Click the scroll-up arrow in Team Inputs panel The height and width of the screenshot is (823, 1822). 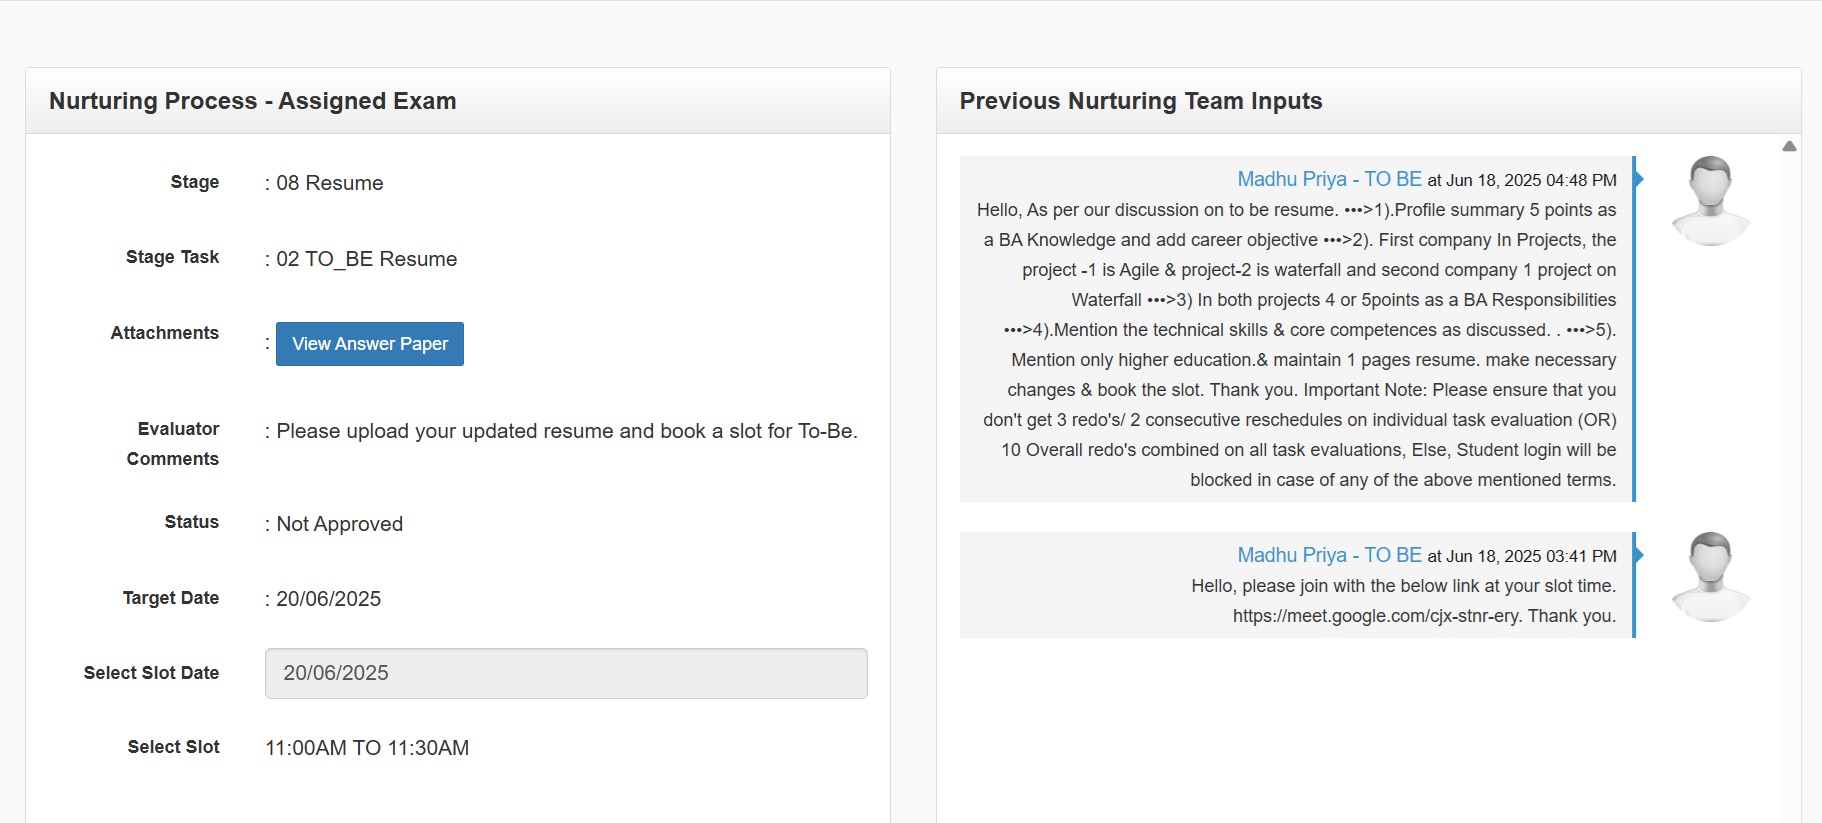tap(1789, 147)
